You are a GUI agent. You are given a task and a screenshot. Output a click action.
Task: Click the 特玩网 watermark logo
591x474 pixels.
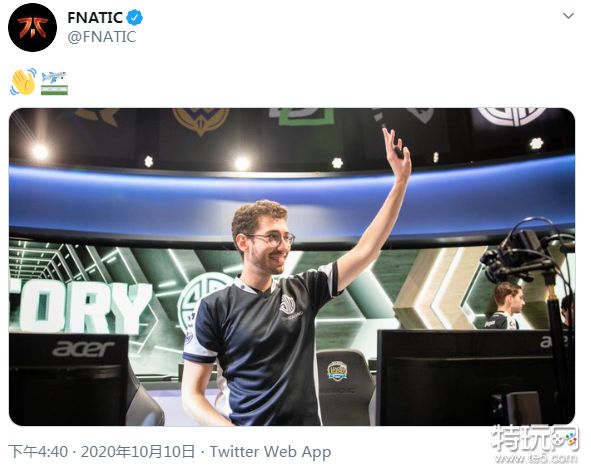[x=535, y=438]
